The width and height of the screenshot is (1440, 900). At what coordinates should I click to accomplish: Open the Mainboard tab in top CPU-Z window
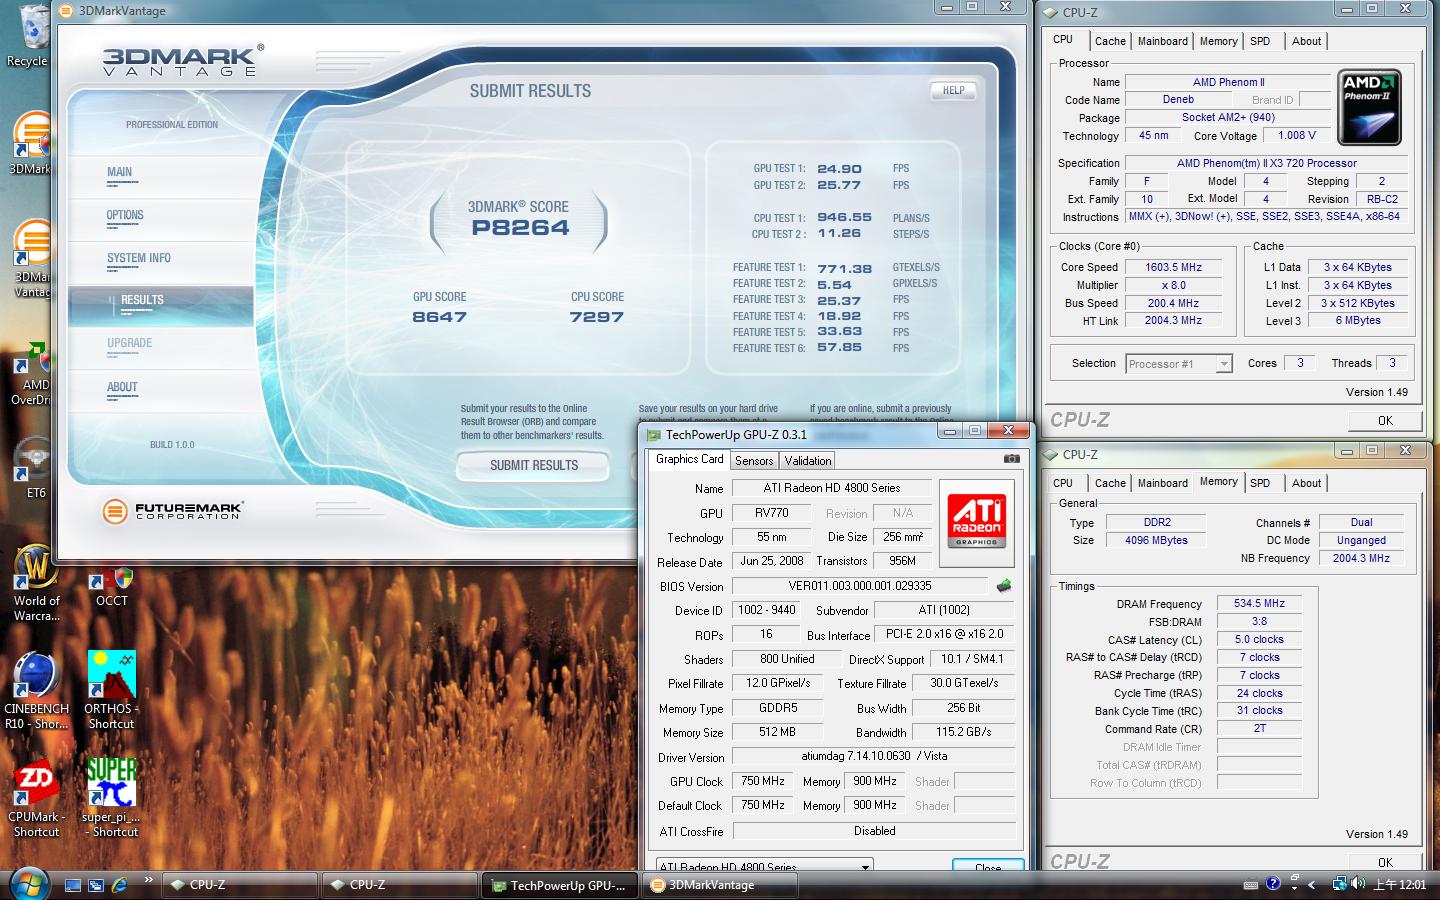point(1163,41)
